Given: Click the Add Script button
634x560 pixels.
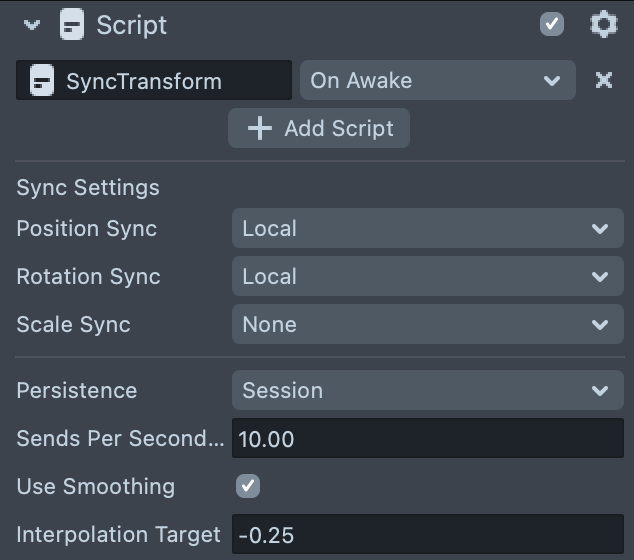Looking at the screenshot, I should point(319,128).
